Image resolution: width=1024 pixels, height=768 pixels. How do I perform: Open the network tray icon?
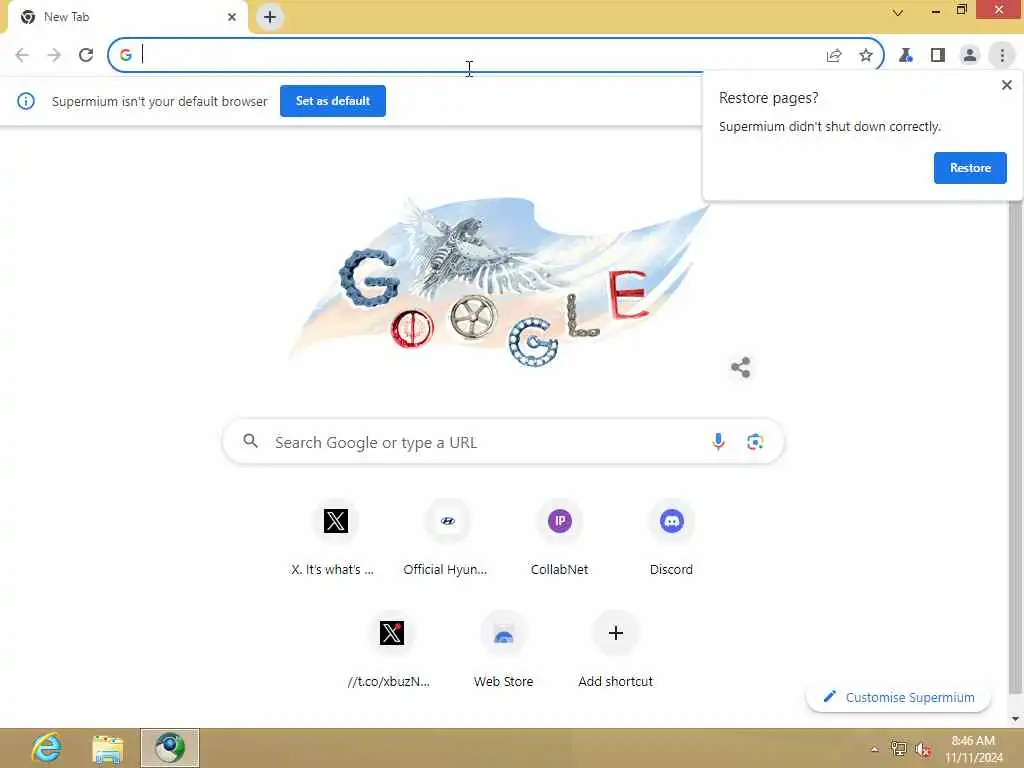tap(899, 749)
